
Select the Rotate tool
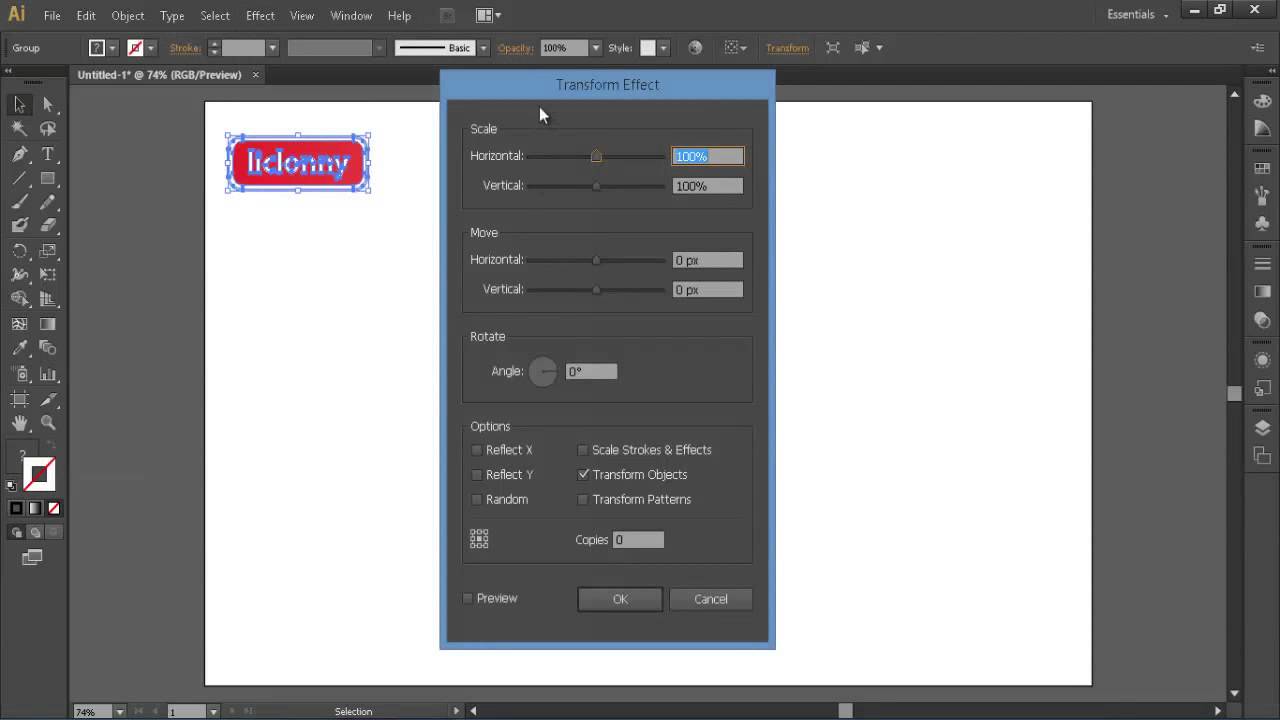19,251
